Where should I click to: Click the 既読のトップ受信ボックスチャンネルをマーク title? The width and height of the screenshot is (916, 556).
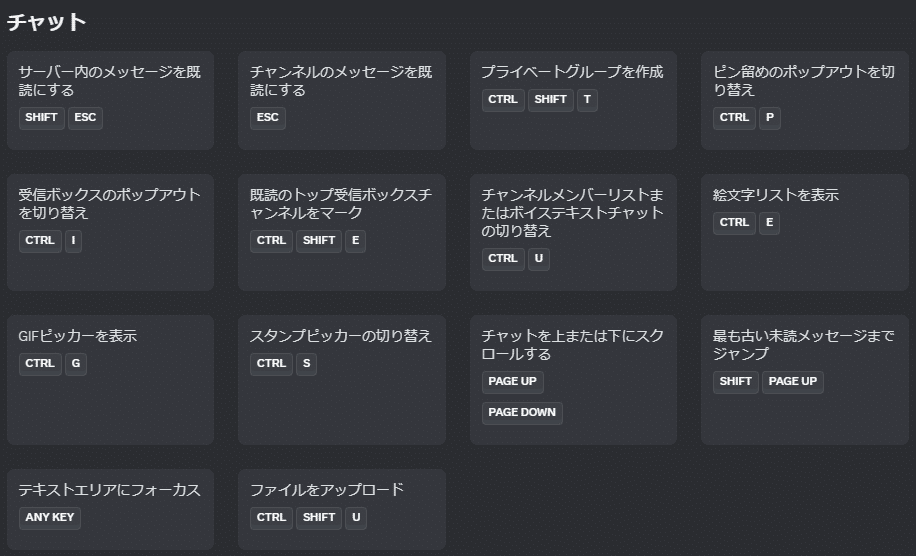pyautogui.click(x=341, y=203)
